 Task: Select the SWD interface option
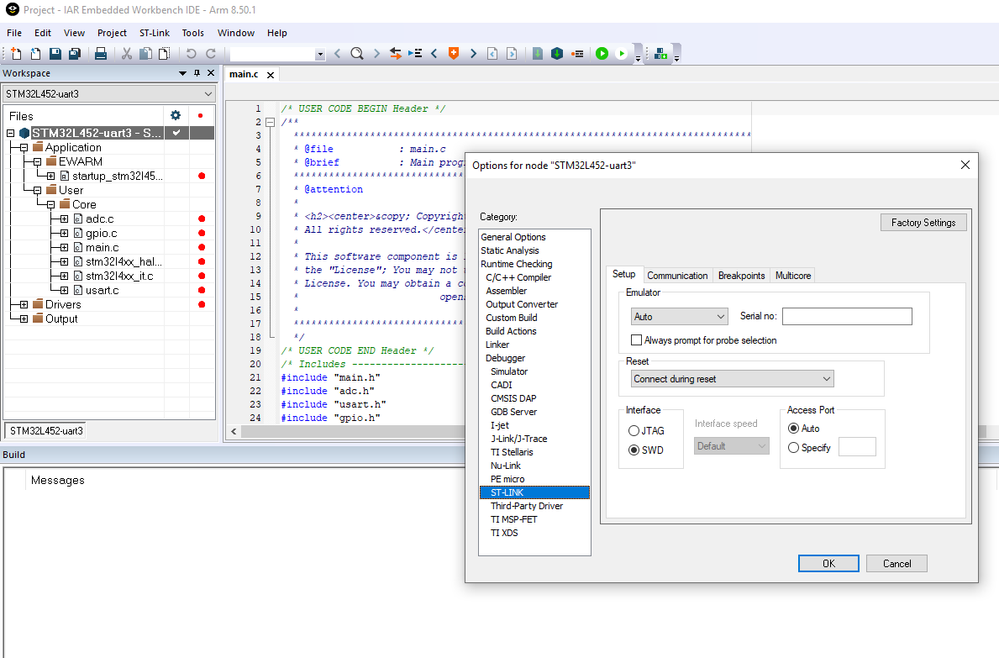point(634,450)
